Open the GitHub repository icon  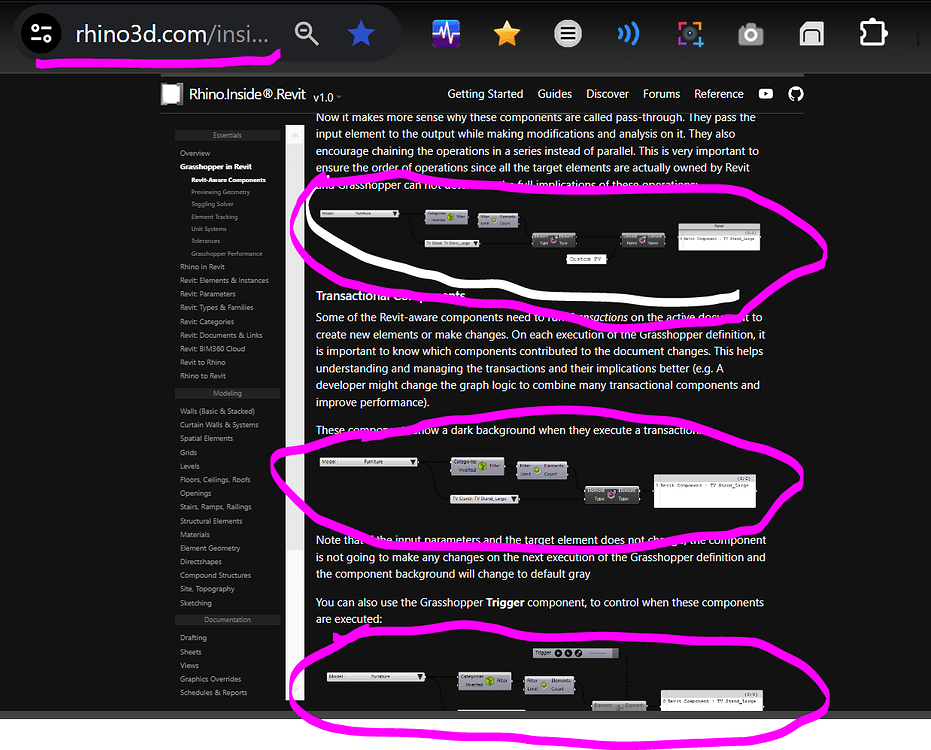point(795,93)
